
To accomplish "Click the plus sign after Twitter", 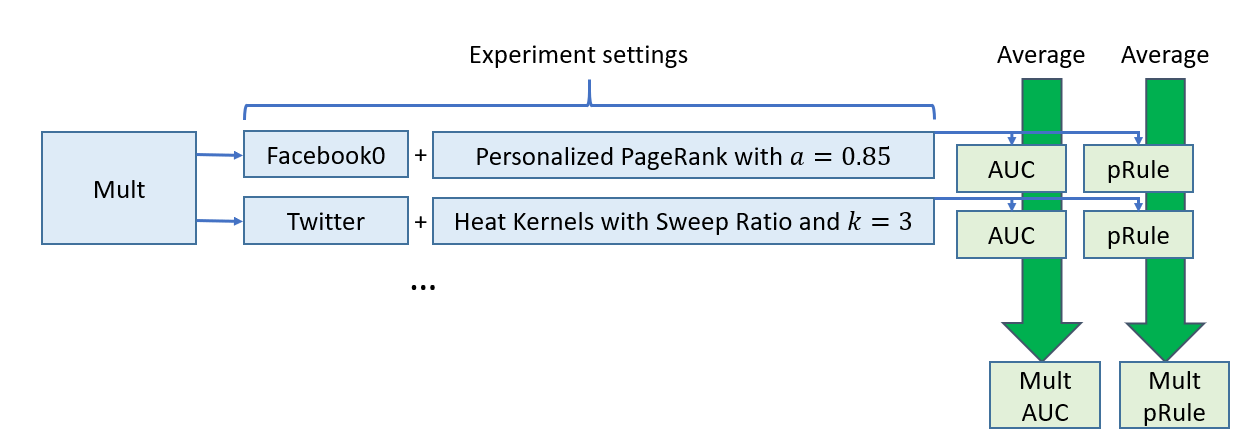I will pyautogui.click(x=421, y=222).
